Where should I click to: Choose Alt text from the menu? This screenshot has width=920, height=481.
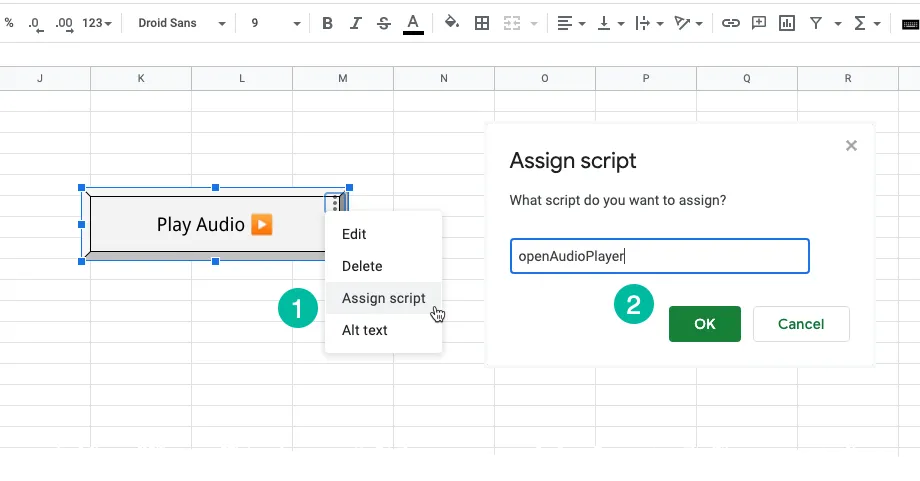(x=383, y=330)
